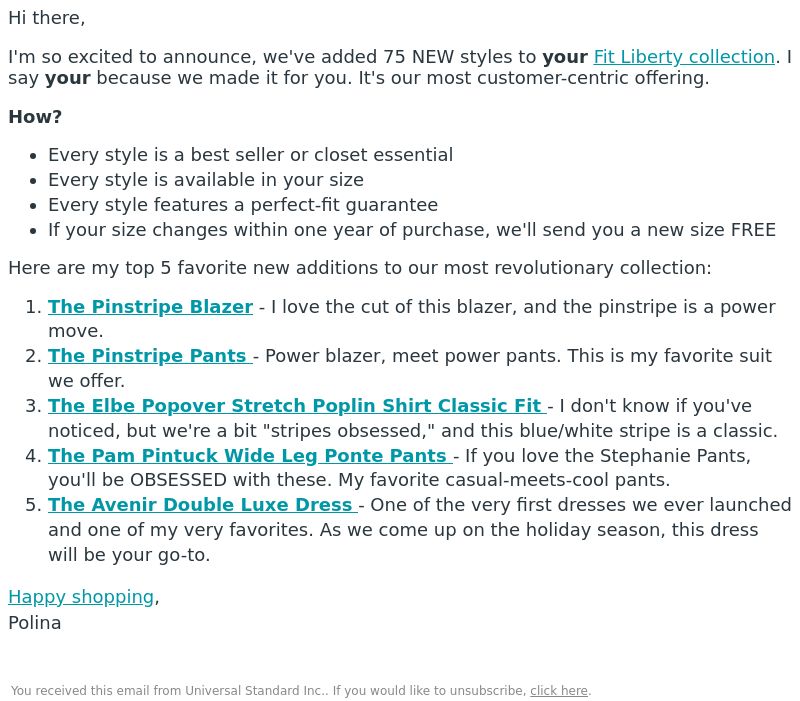Image resolution: width=800 pixels, height=701 pixels.
Task: Open The Pinstripe Pants link
Action: (x=150, y=356)
